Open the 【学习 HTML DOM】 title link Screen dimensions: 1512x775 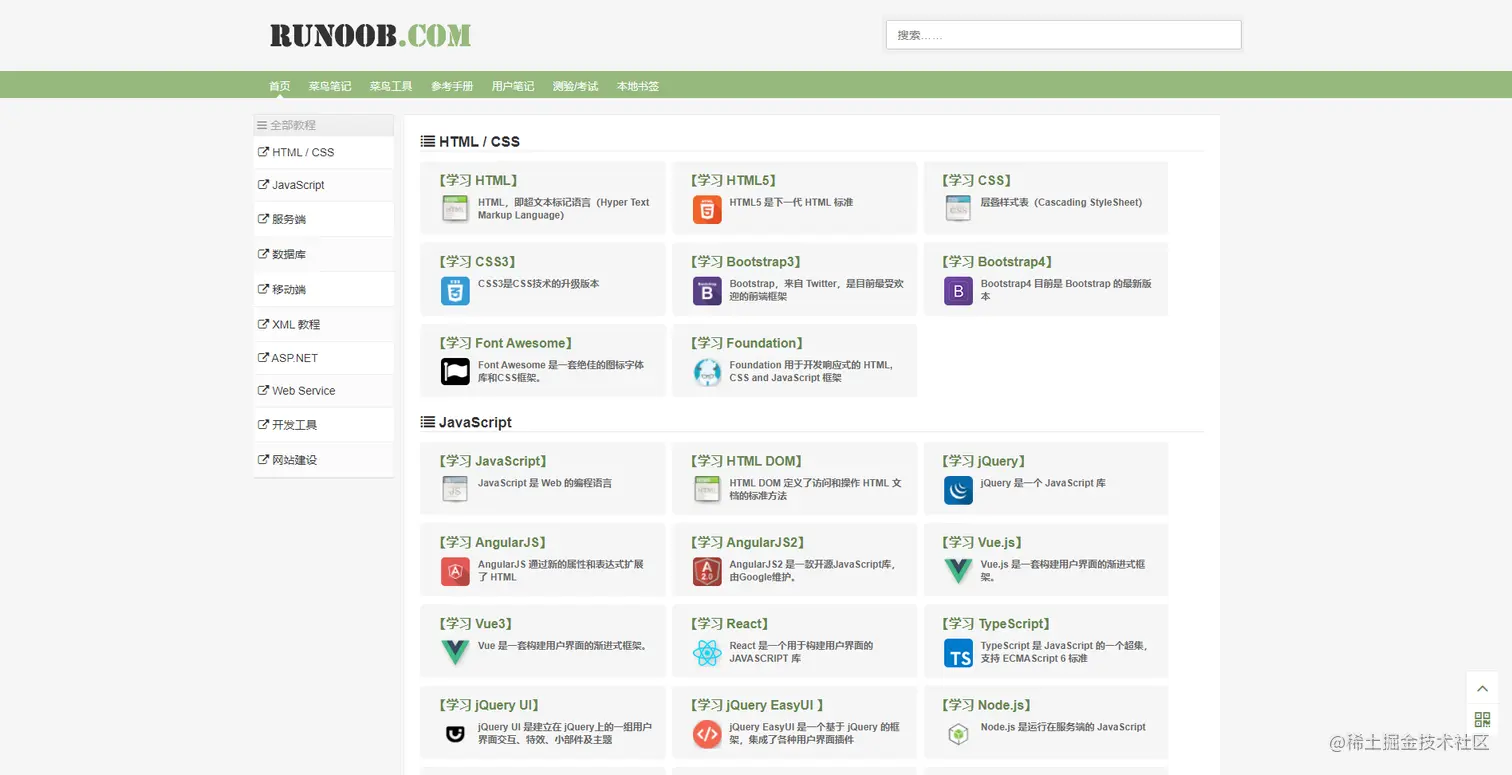point(747,461)
